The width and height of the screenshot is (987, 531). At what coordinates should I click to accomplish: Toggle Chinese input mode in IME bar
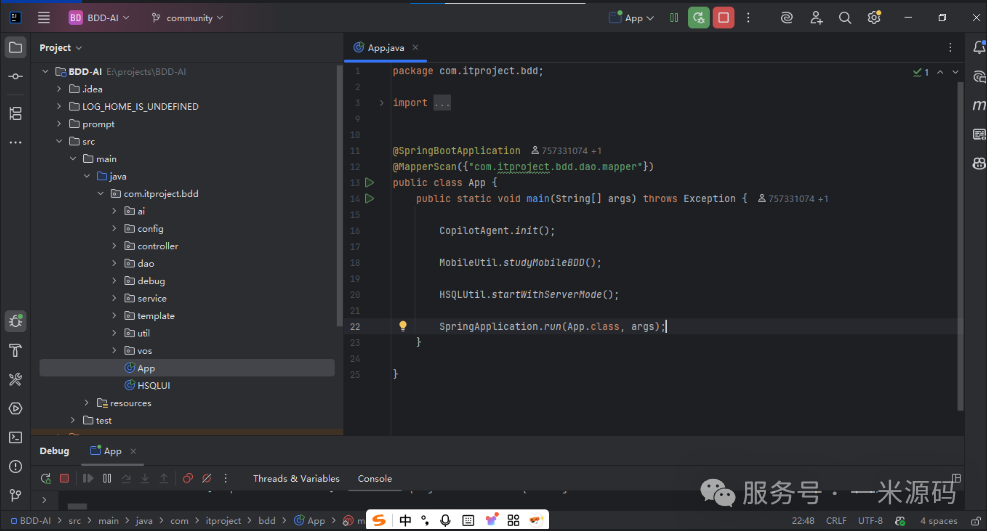coord(405,520)
